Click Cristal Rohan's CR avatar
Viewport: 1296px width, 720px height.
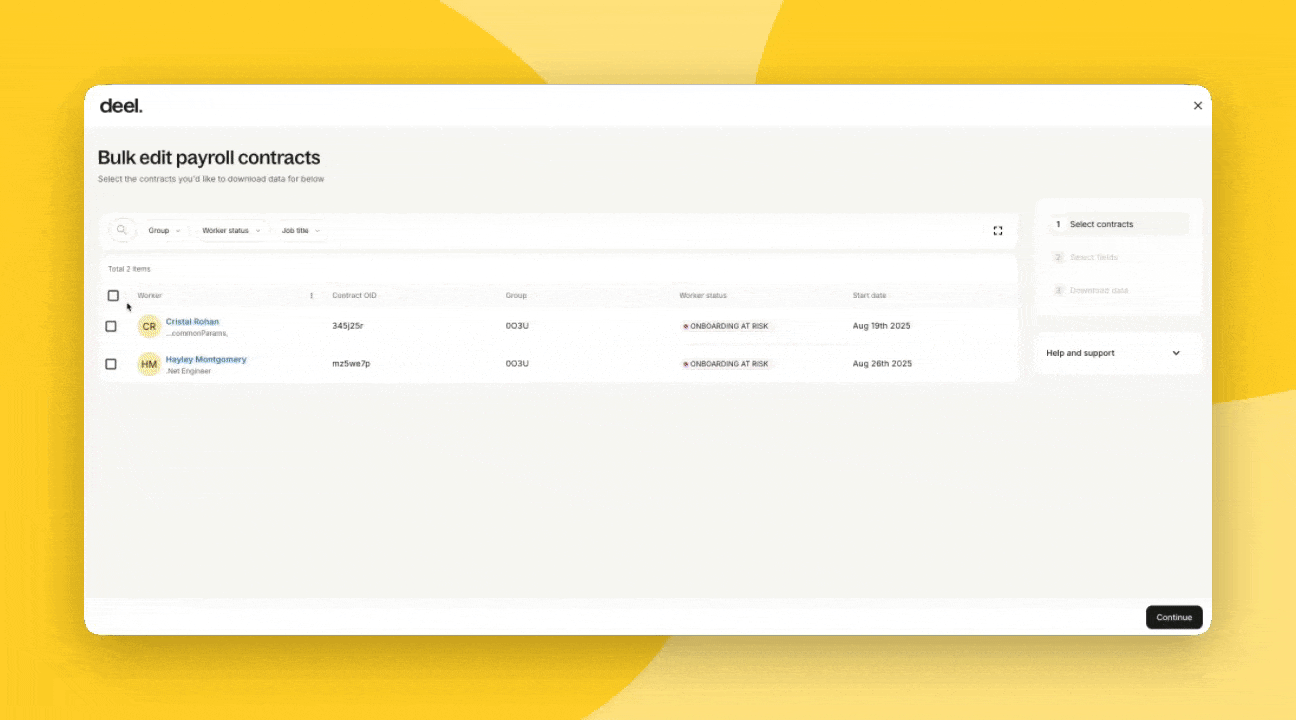[x=149, y=327]
